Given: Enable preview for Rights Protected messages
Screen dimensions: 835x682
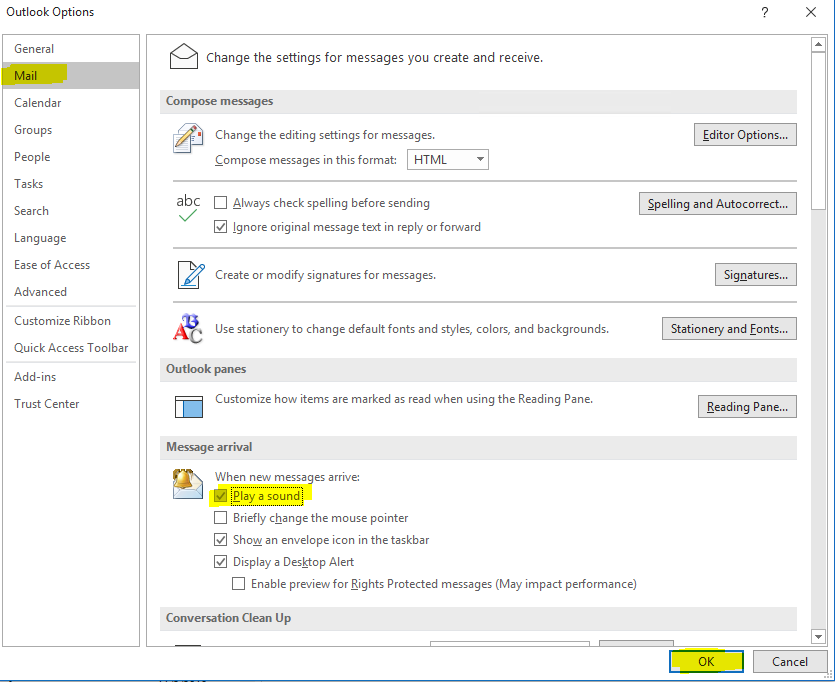Looking at the screenshot, I should click(239, 584).
